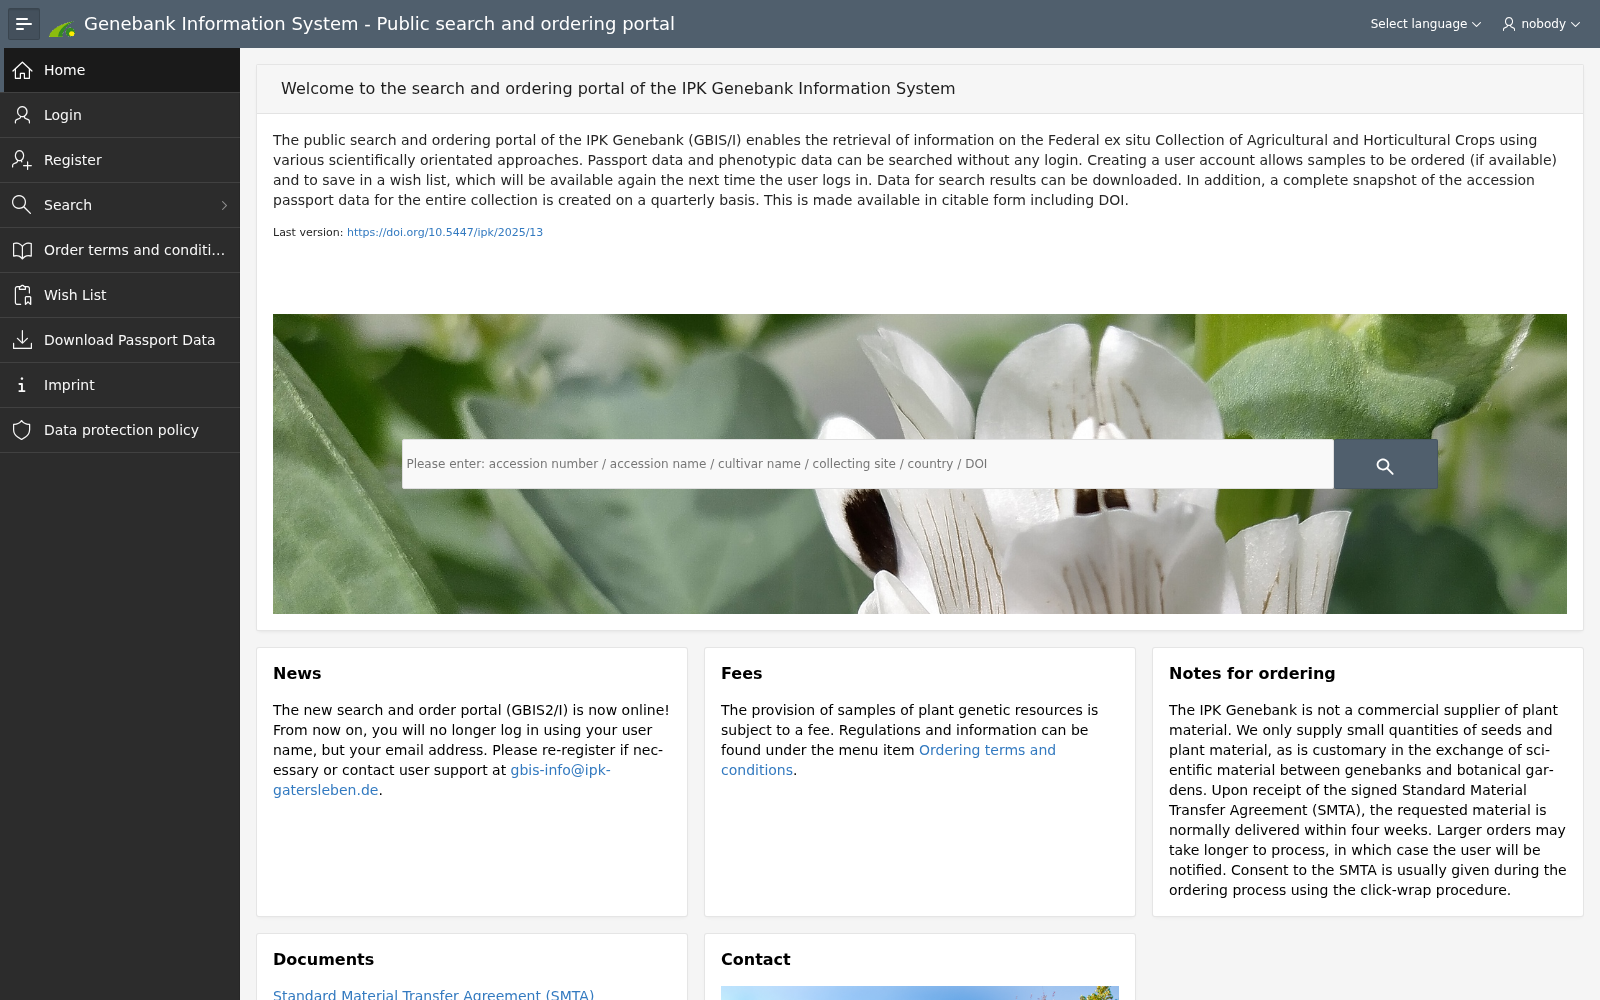Click the user icon next to nobody
The image size is (1600, 1000).
(1509, 24)
